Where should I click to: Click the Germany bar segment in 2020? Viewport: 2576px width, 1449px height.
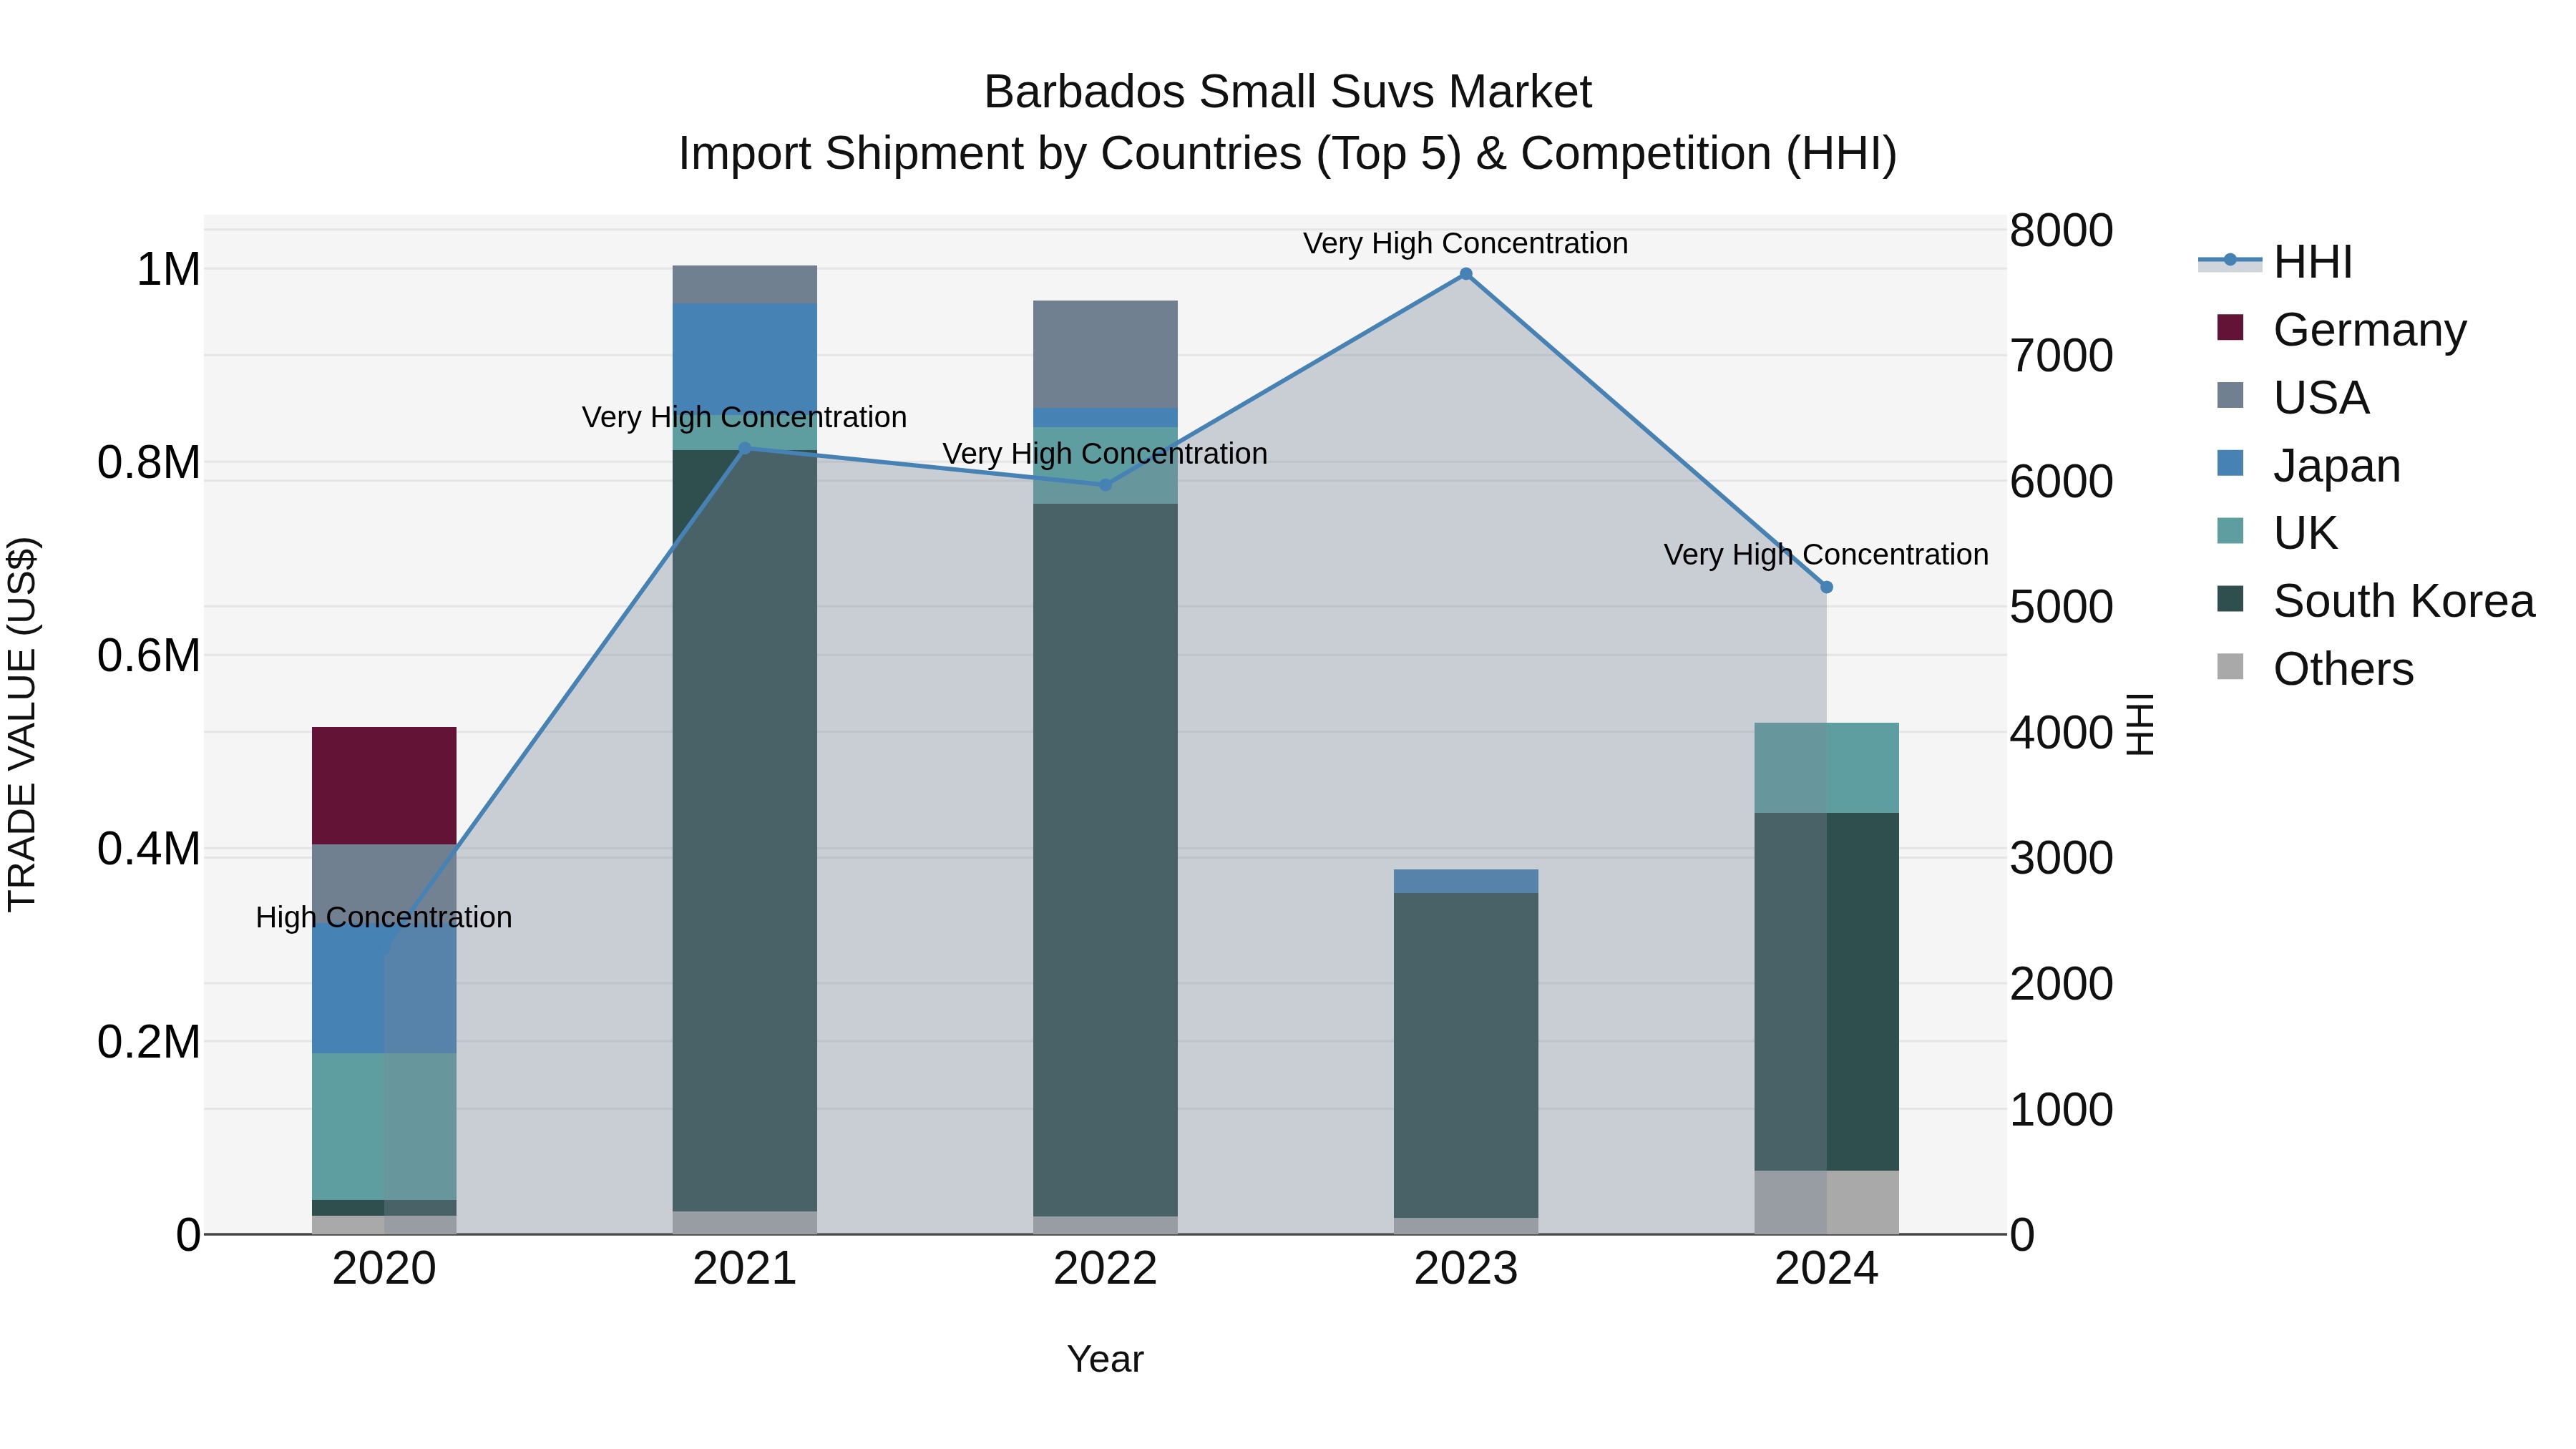tap(384, 786)
